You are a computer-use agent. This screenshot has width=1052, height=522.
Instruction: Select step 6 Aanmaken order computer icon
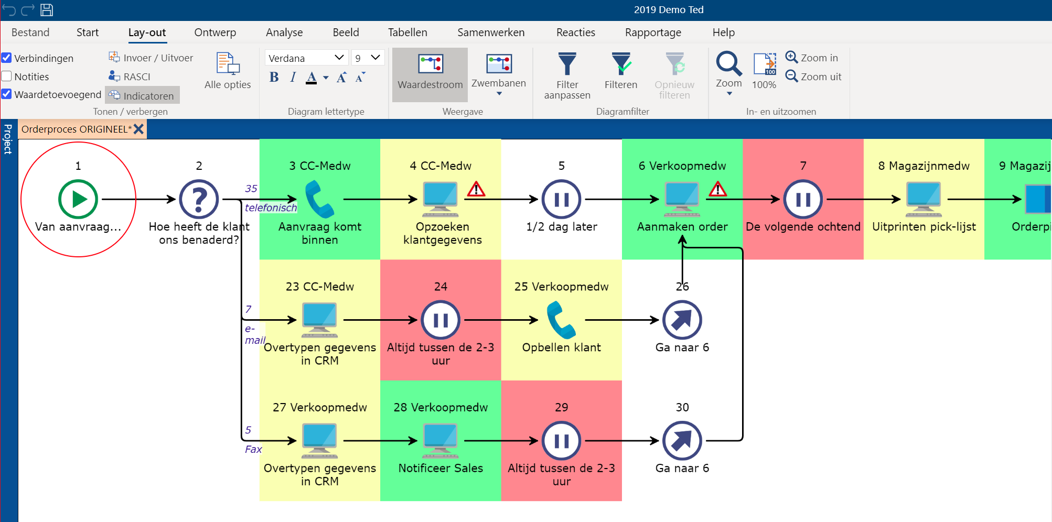682,199
